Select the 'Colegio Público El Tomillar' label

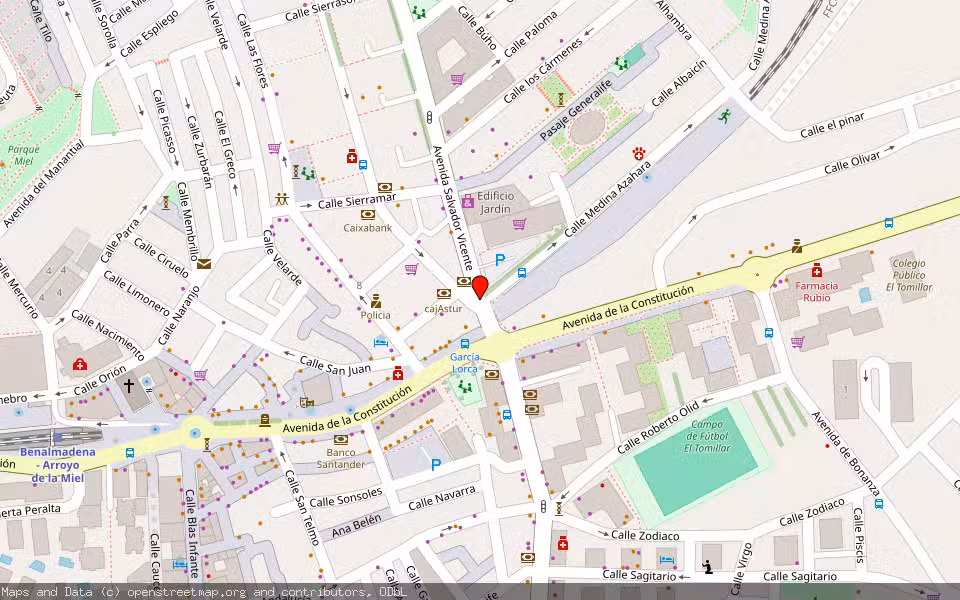909,275
